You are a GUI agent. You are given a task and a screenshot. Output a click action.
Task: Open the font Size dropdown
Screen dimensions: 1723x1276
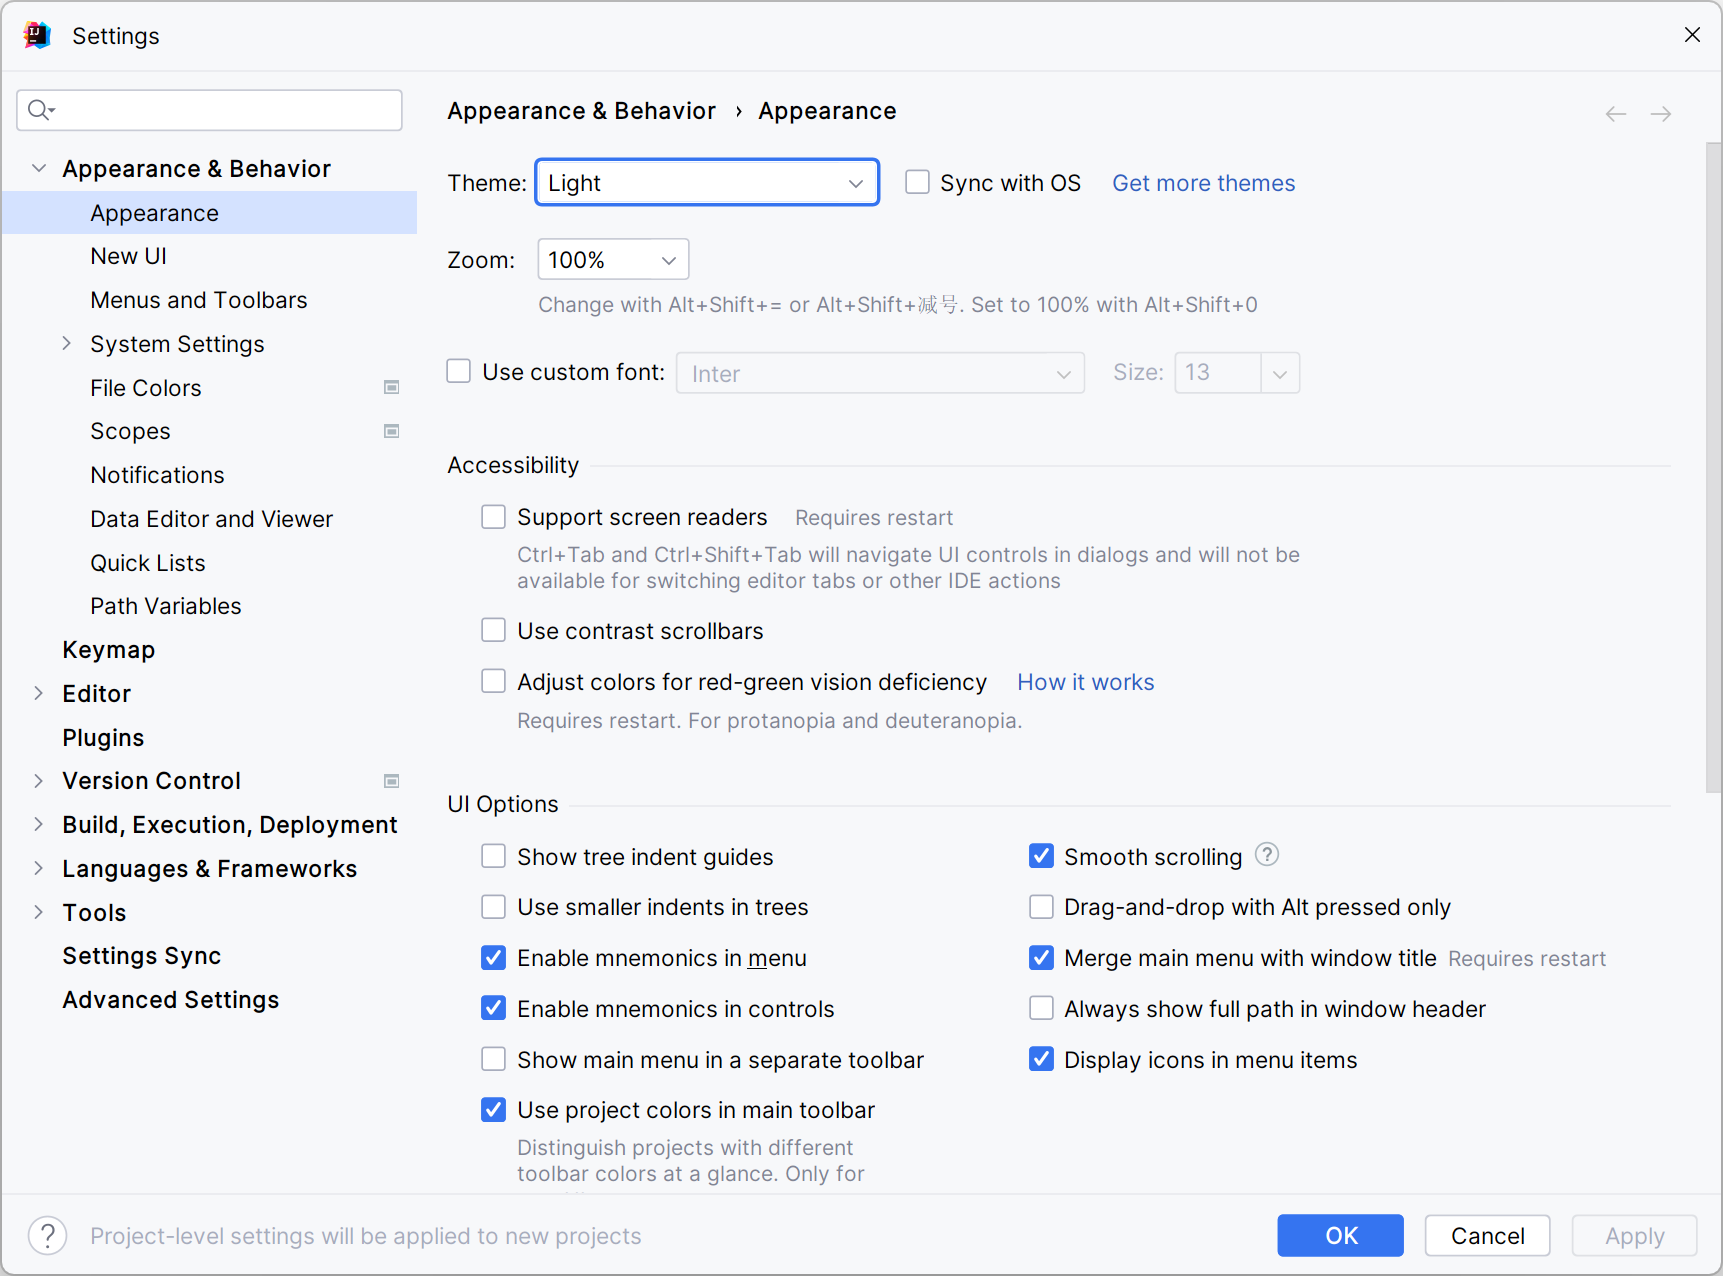pyautogui.click(x=1279, y=373)
